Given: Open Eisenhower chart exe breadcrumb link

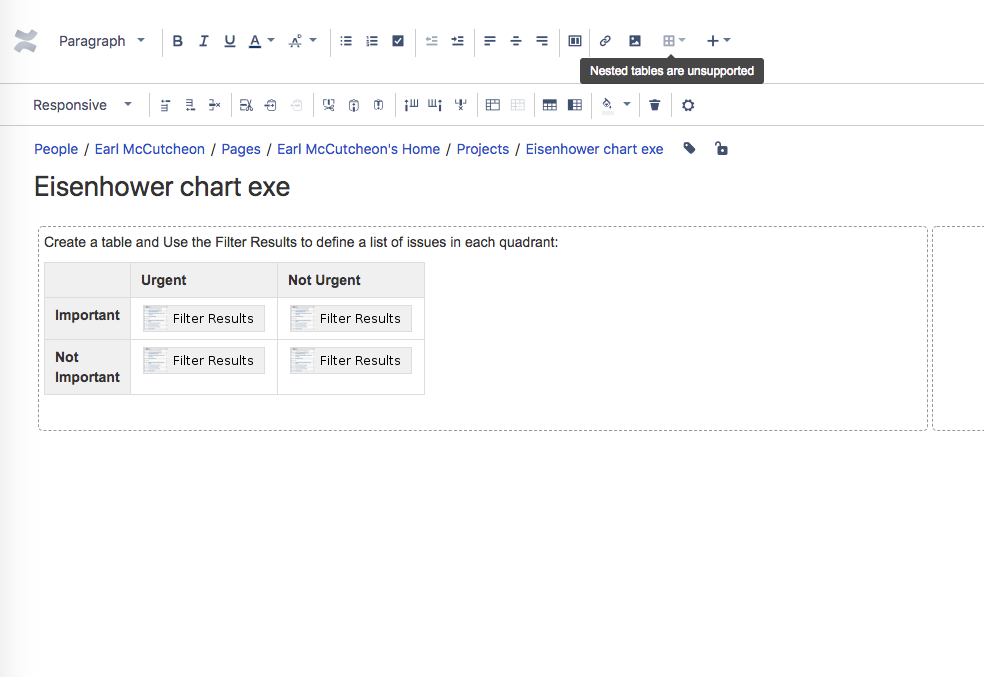Looking at the screenshot, I should click(594, 149).
